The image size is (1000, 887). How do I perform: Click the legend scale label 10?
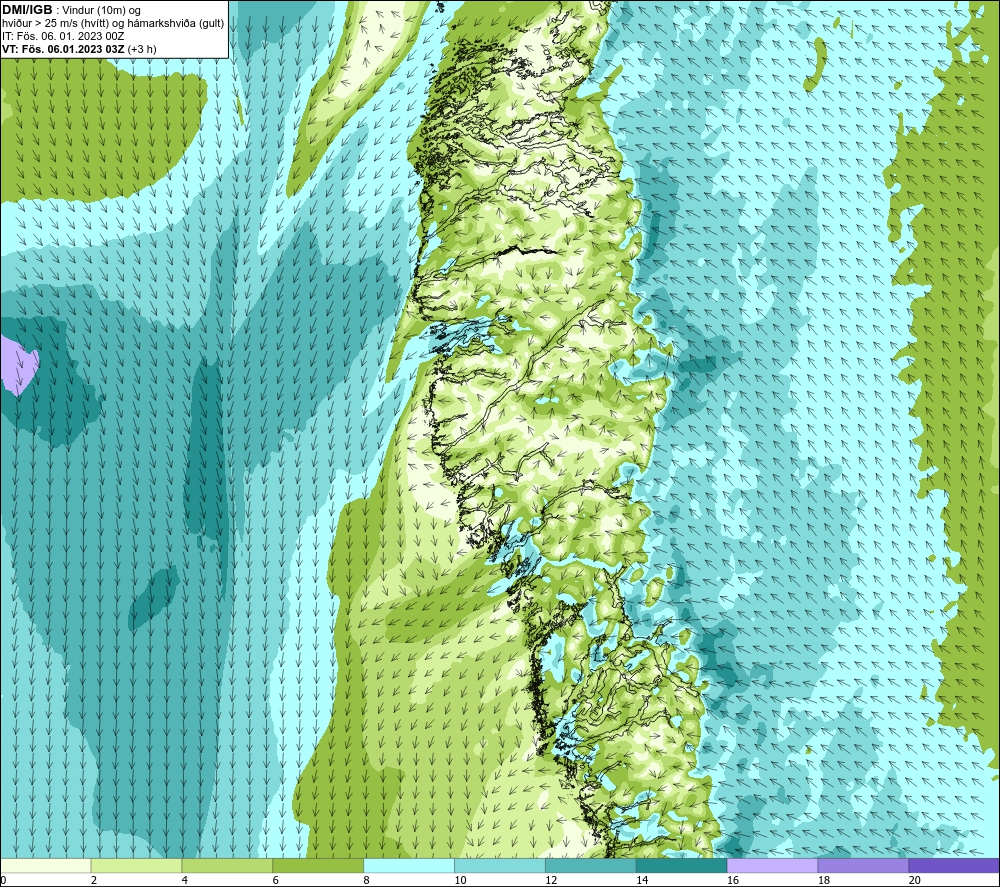(x=460, y=880)
